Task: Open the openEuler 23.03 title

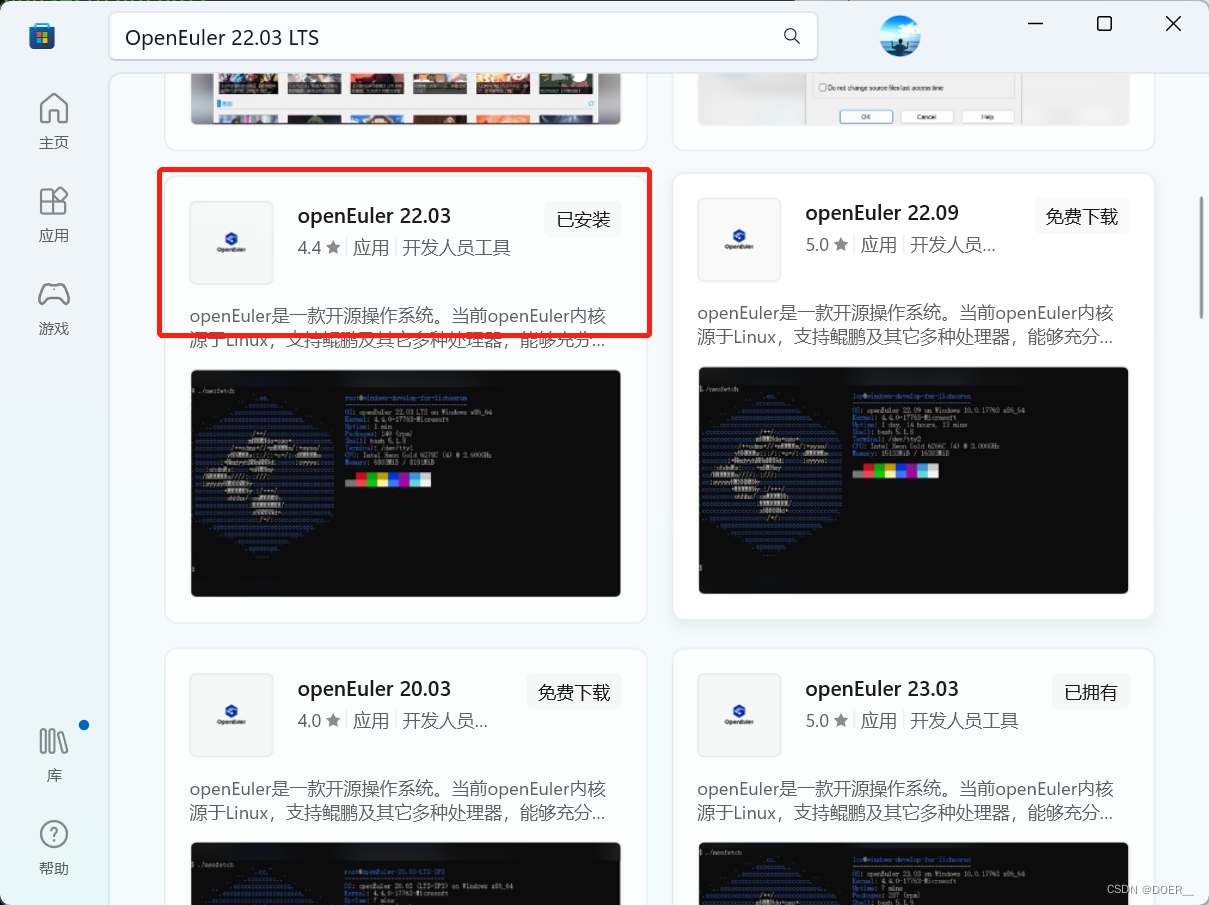Action: point(882,689)
